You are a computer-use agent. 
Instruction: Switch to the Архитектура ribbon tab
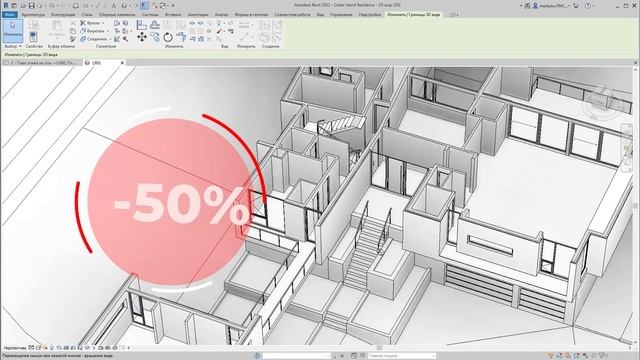tap(33, 15)
